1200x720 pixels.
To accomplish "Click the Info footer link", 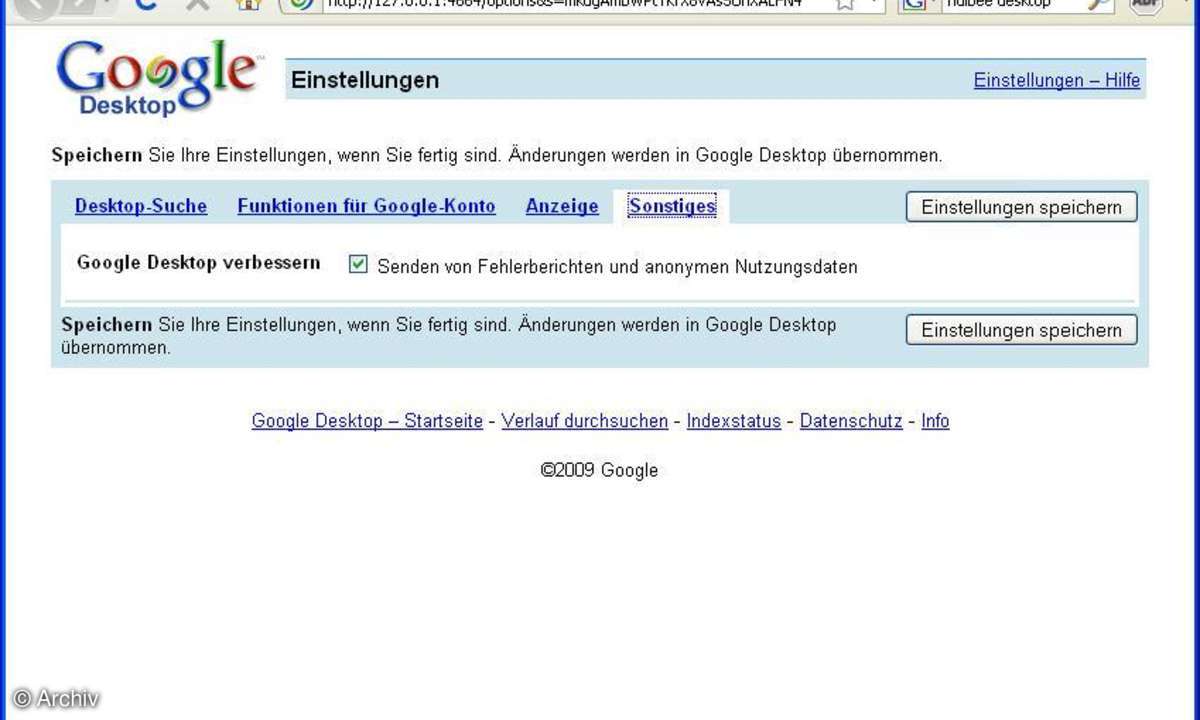I will click(935, 421).
